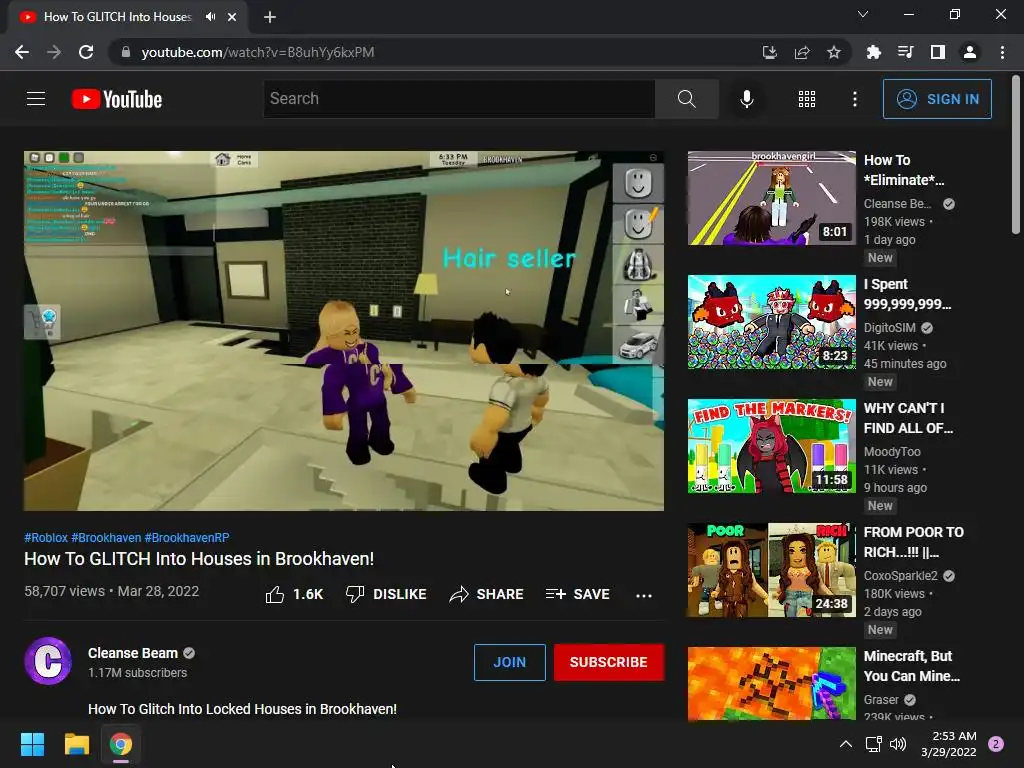The height and width of the screenshot is (768, 1024).
Task: Open Chrome profile icon
Action: click(x=970, y=52)
